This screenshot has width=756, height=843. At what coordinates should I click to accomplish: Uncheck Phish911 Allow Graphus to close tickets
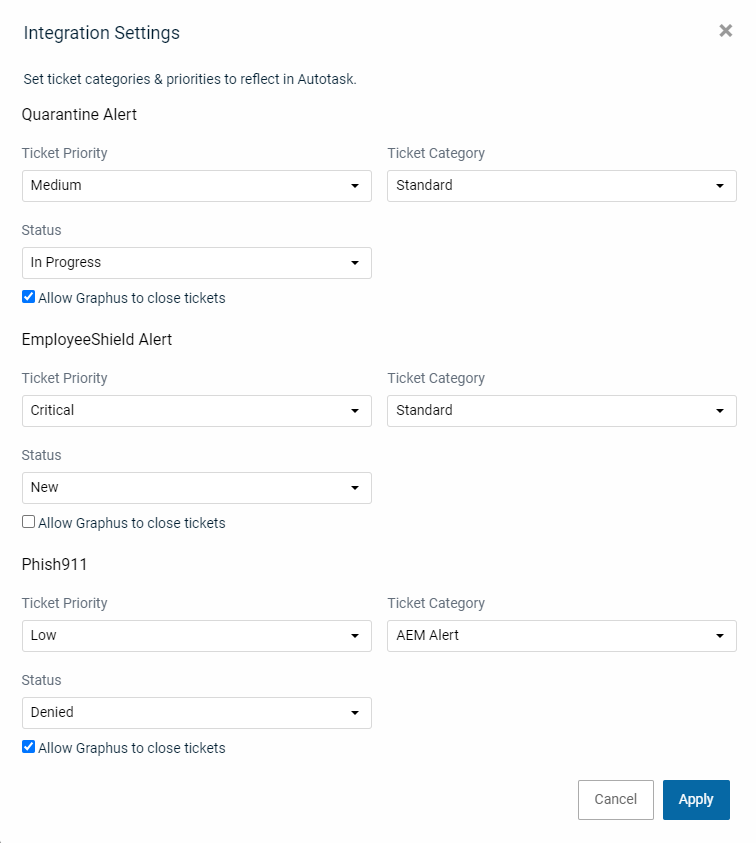[x=28, y=747]
